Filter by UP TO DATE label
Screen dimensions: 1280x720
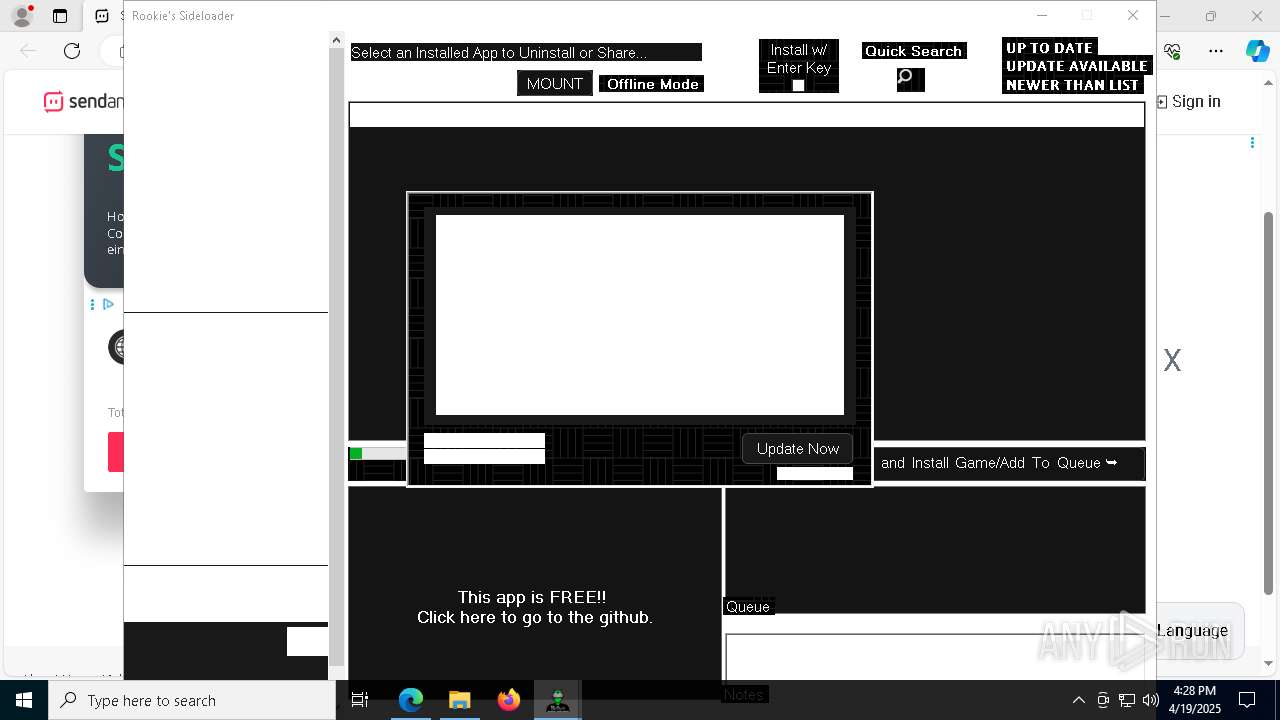point(1049,48)
